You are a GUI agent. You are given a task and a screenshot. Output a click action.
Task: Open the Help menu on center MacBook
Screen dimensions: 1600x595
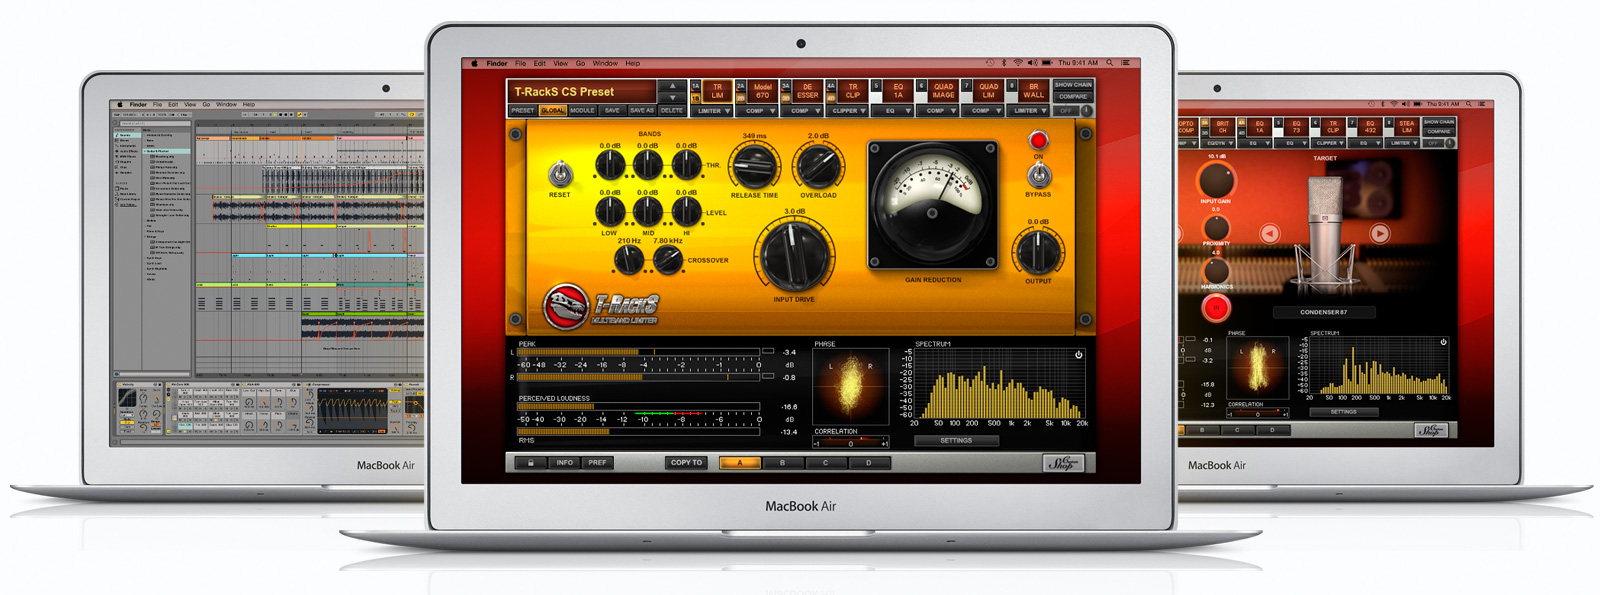(633, 63)
